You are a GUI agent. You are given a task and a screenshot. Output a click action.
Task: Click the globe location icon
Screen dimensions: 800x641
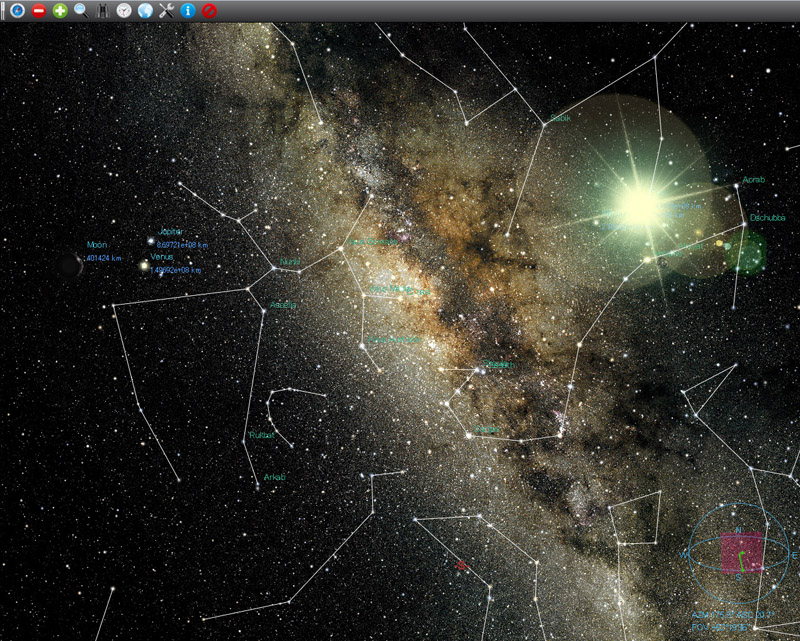pos(145,10)
